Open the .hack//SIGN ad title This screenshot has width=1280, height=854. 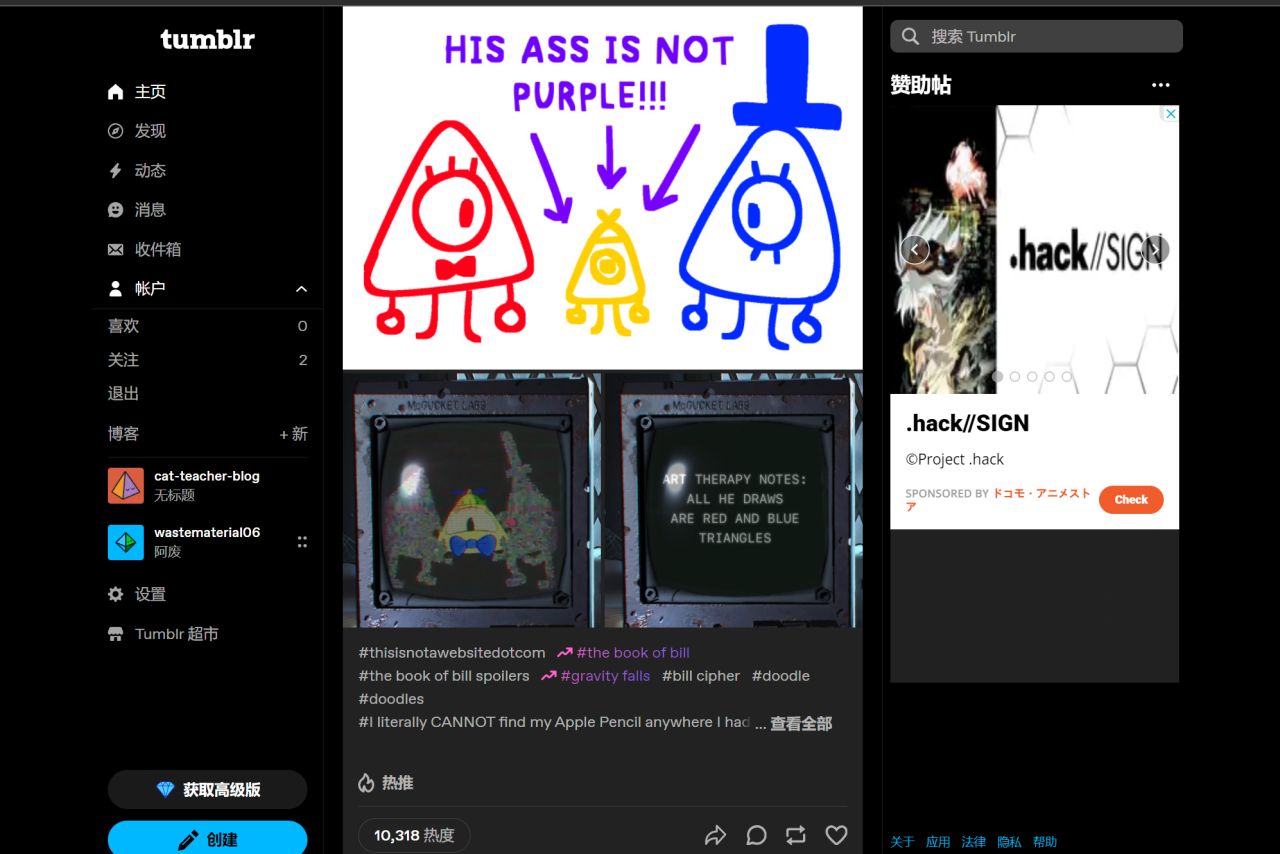(x=967, y=423)
